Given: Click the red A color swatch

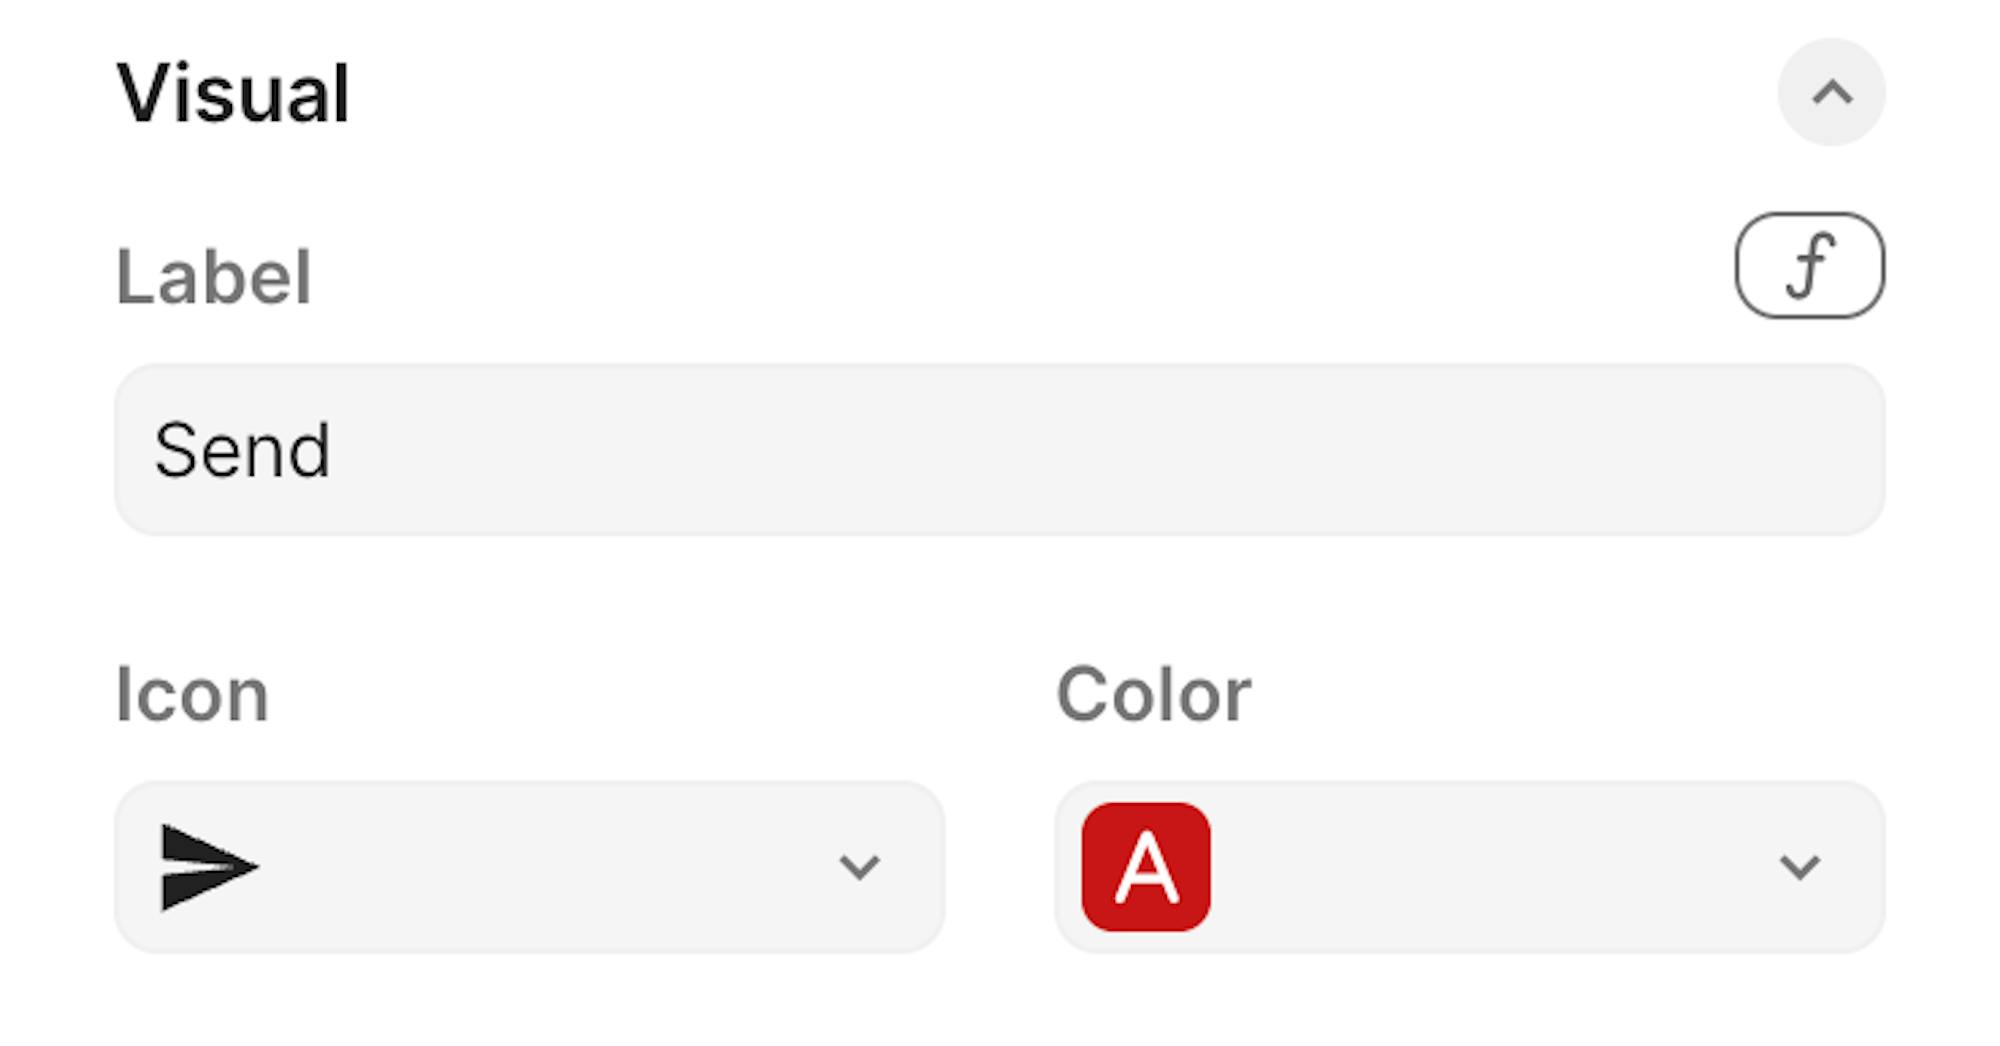Looking at the screenshot, I should point(1146,867).
